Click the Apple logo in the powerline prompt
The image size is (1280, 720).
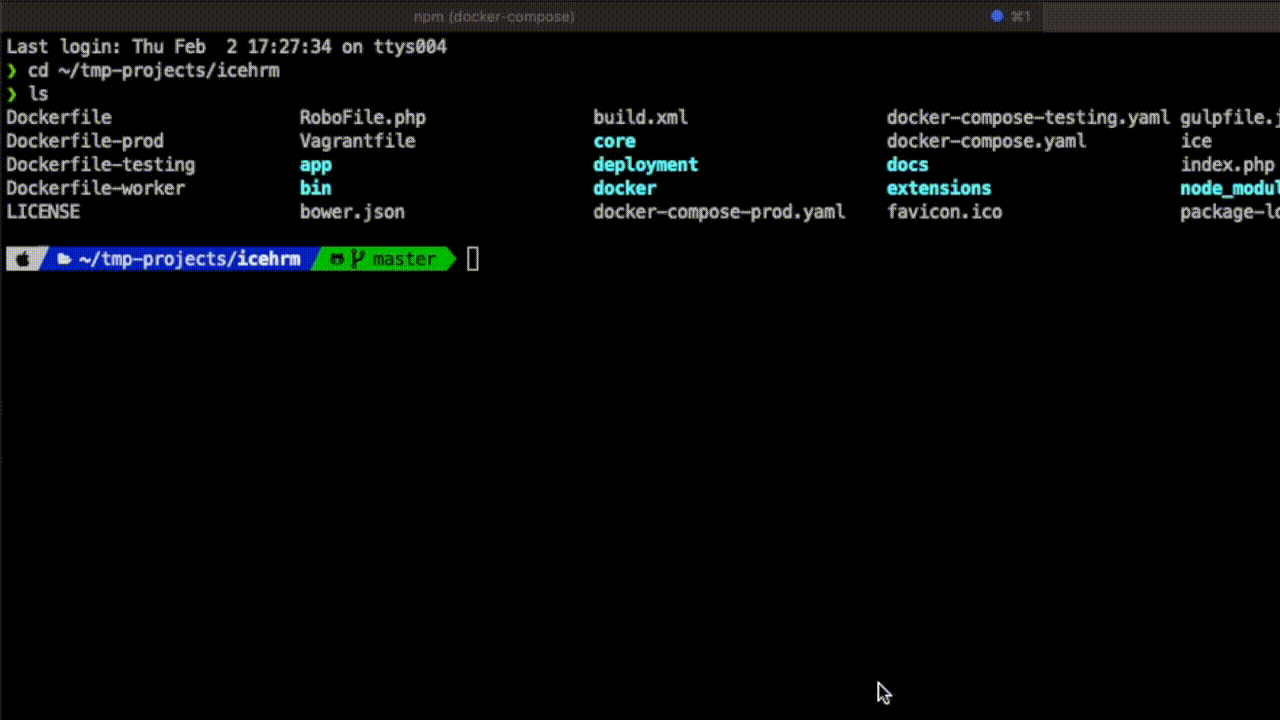click(x=22, y=258)
